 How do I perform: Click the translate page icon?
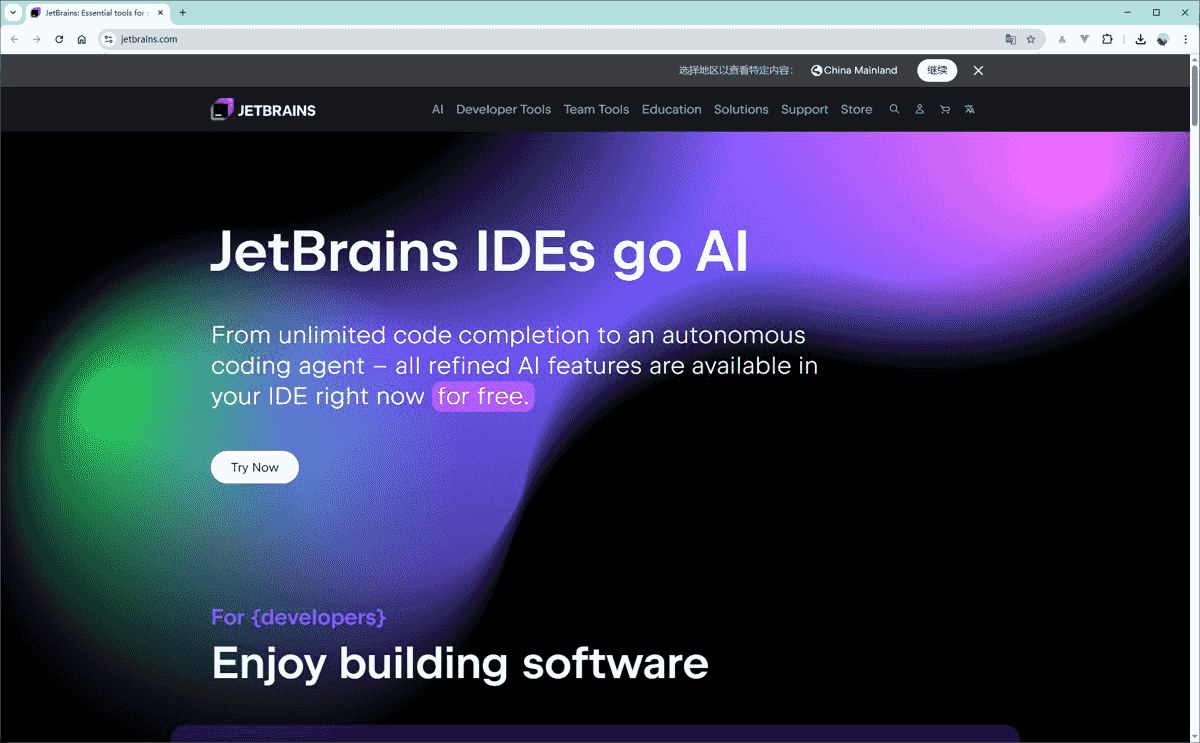tap(1010, 39)
